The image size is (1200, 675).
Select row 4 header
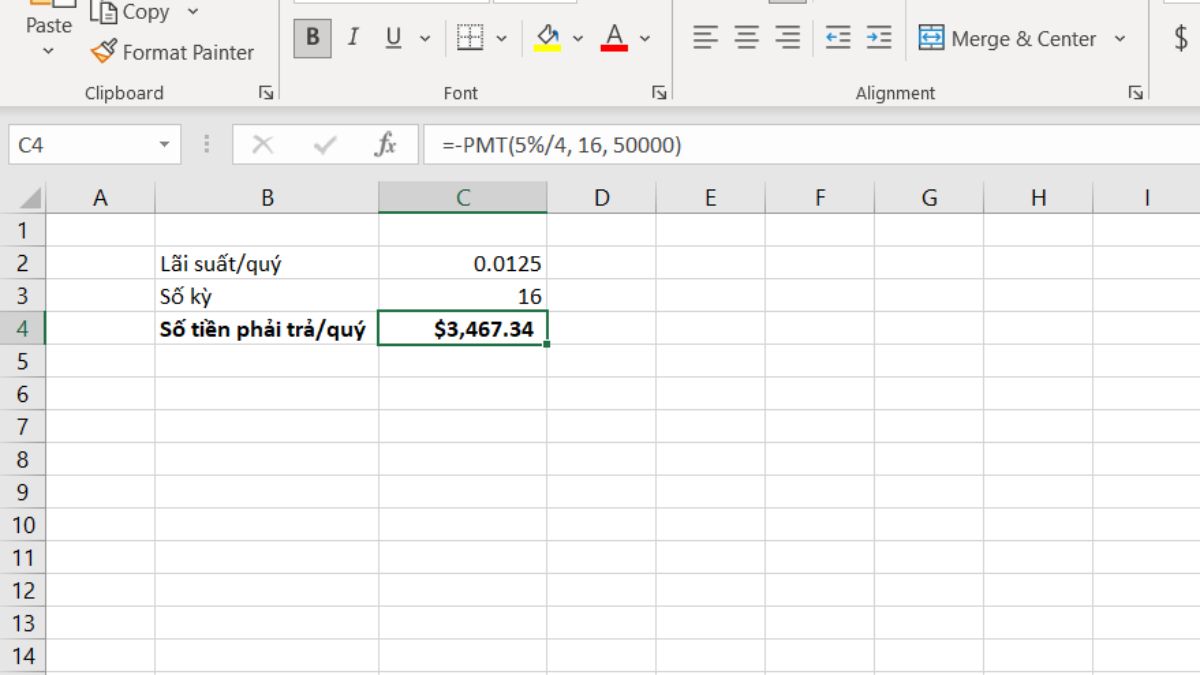23,328
